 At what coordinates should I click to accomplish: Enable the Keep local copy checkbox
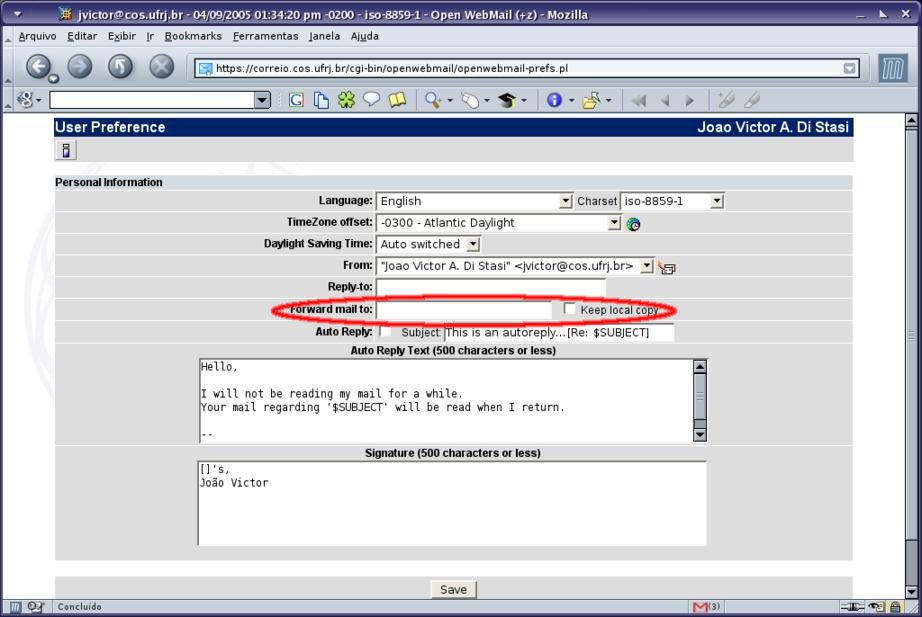[570, 309]
